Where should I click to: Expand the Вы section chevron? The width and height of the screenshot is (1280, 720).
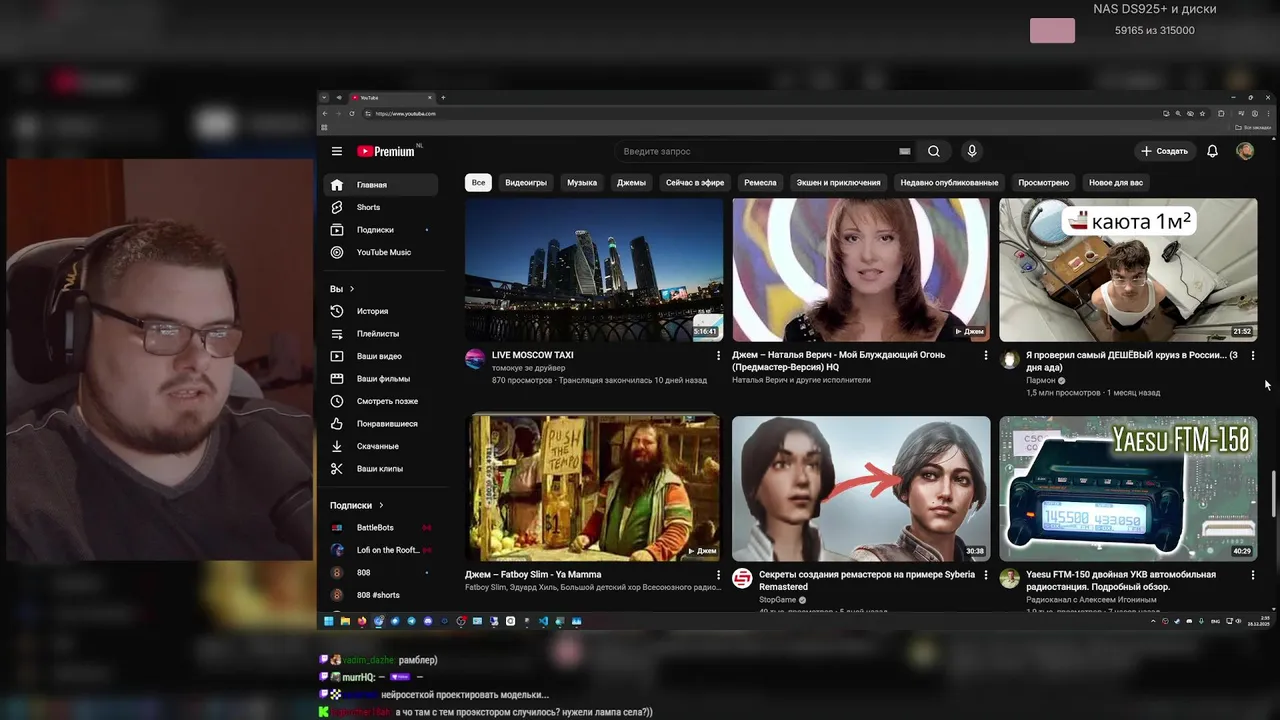pyautogui.click(x=351, y=289)
